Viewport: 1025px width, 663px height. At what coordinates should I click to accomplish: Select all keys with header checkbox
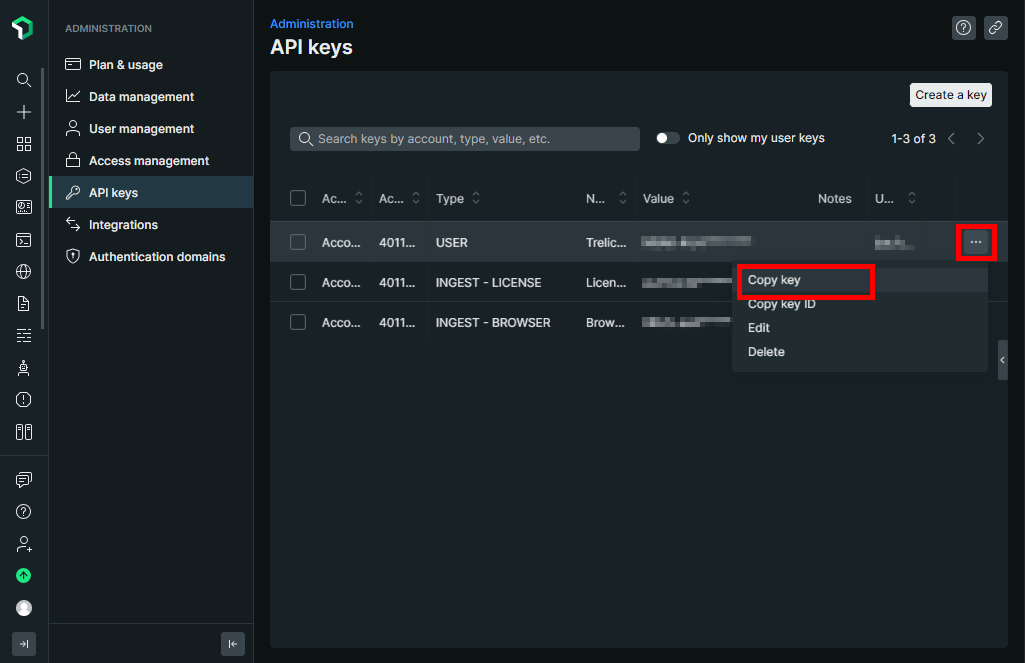click(298, 198)
